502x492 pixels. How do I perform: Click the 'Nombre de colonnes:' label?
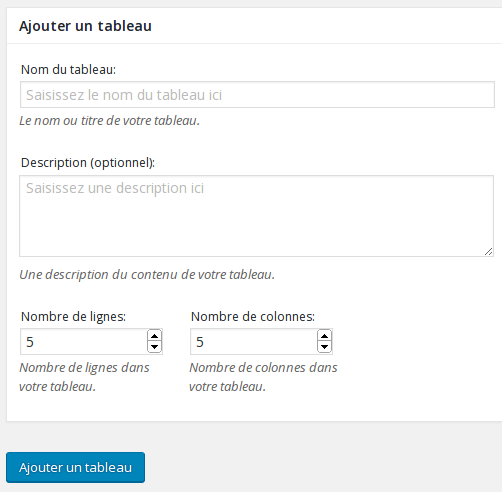coord(253,316)
